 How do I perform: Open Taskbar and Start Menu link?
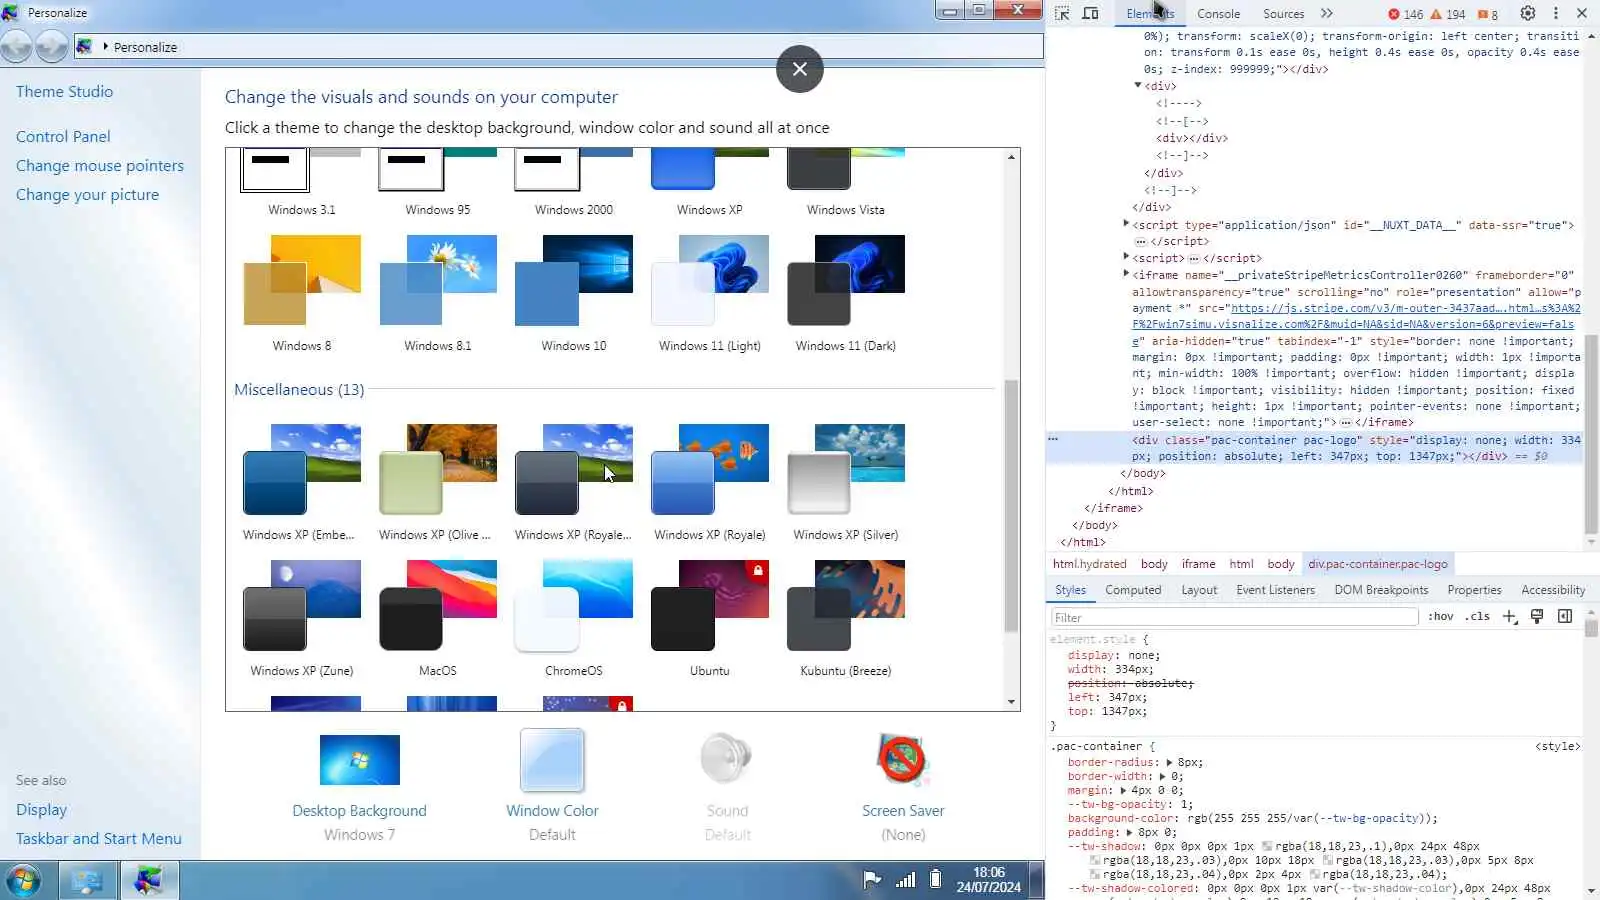coord(99,838)
